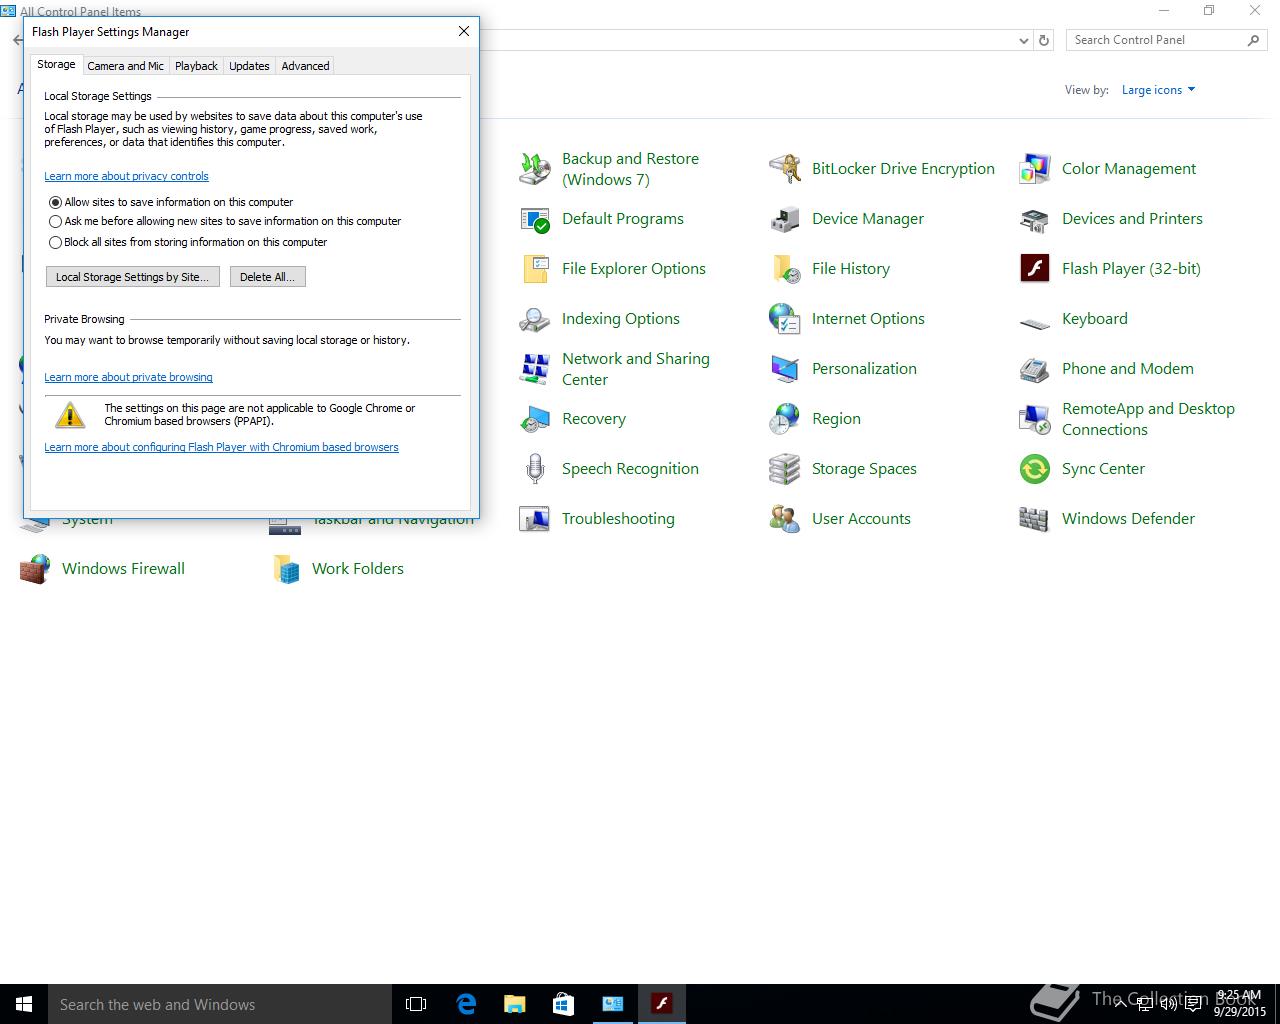The width and height of the screenshot is (1280, 1024).
Task: Click the Delete All... button
Action: click(x=267, y=277)
